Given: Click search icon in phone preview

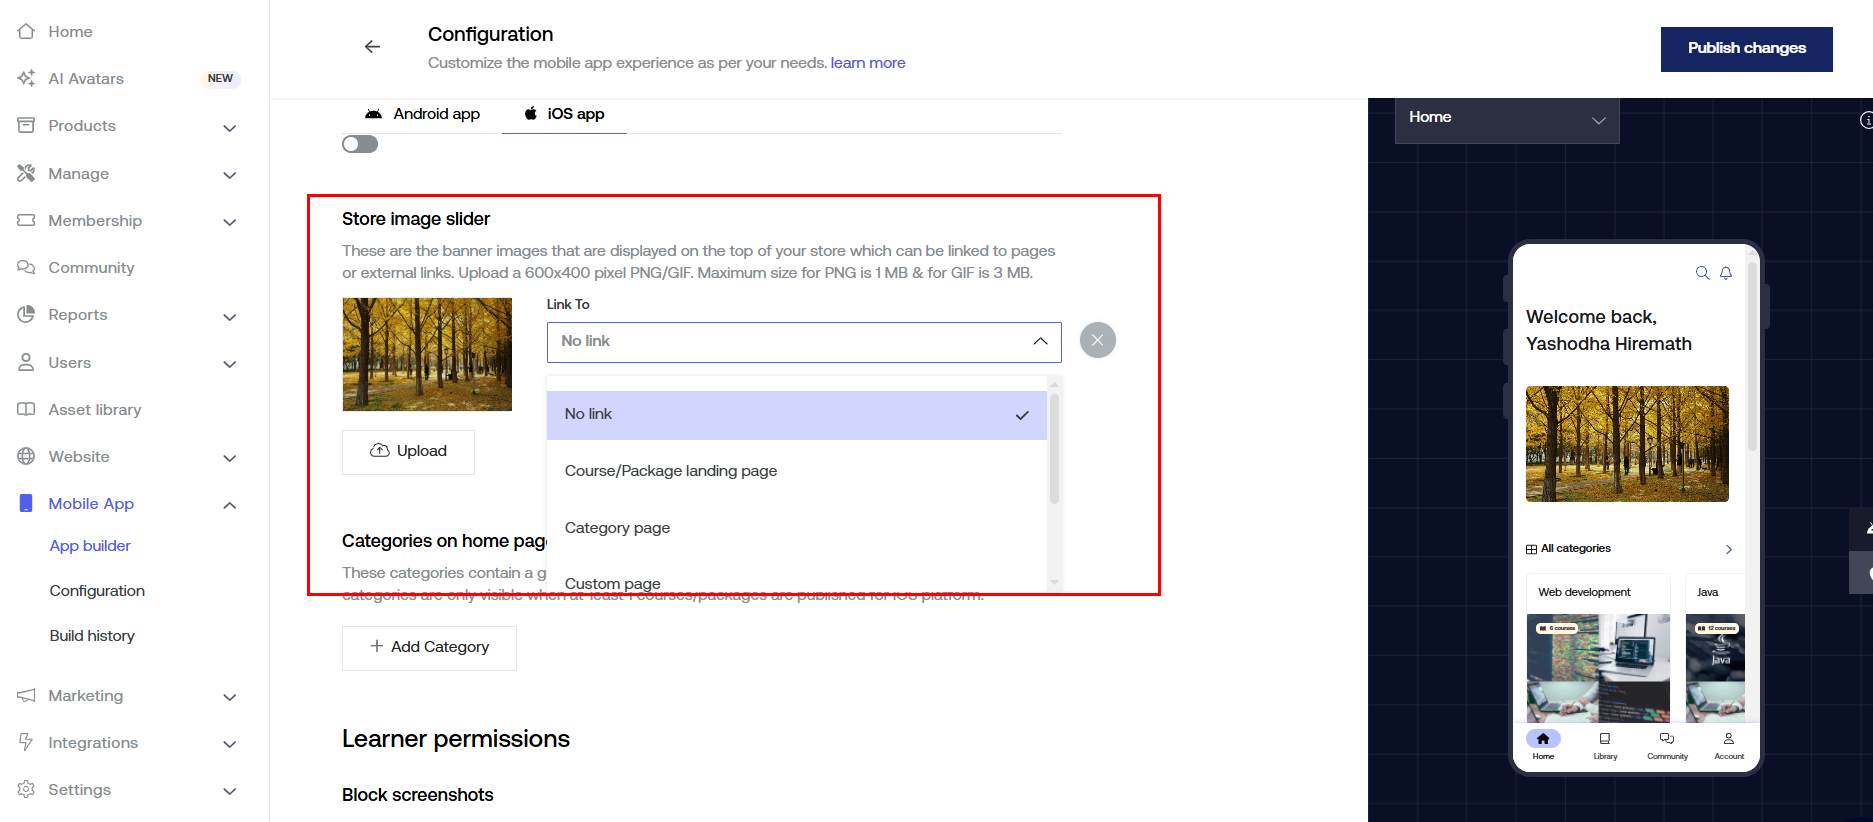Looking at the screenshot, I should click(x=1702, y=273).
